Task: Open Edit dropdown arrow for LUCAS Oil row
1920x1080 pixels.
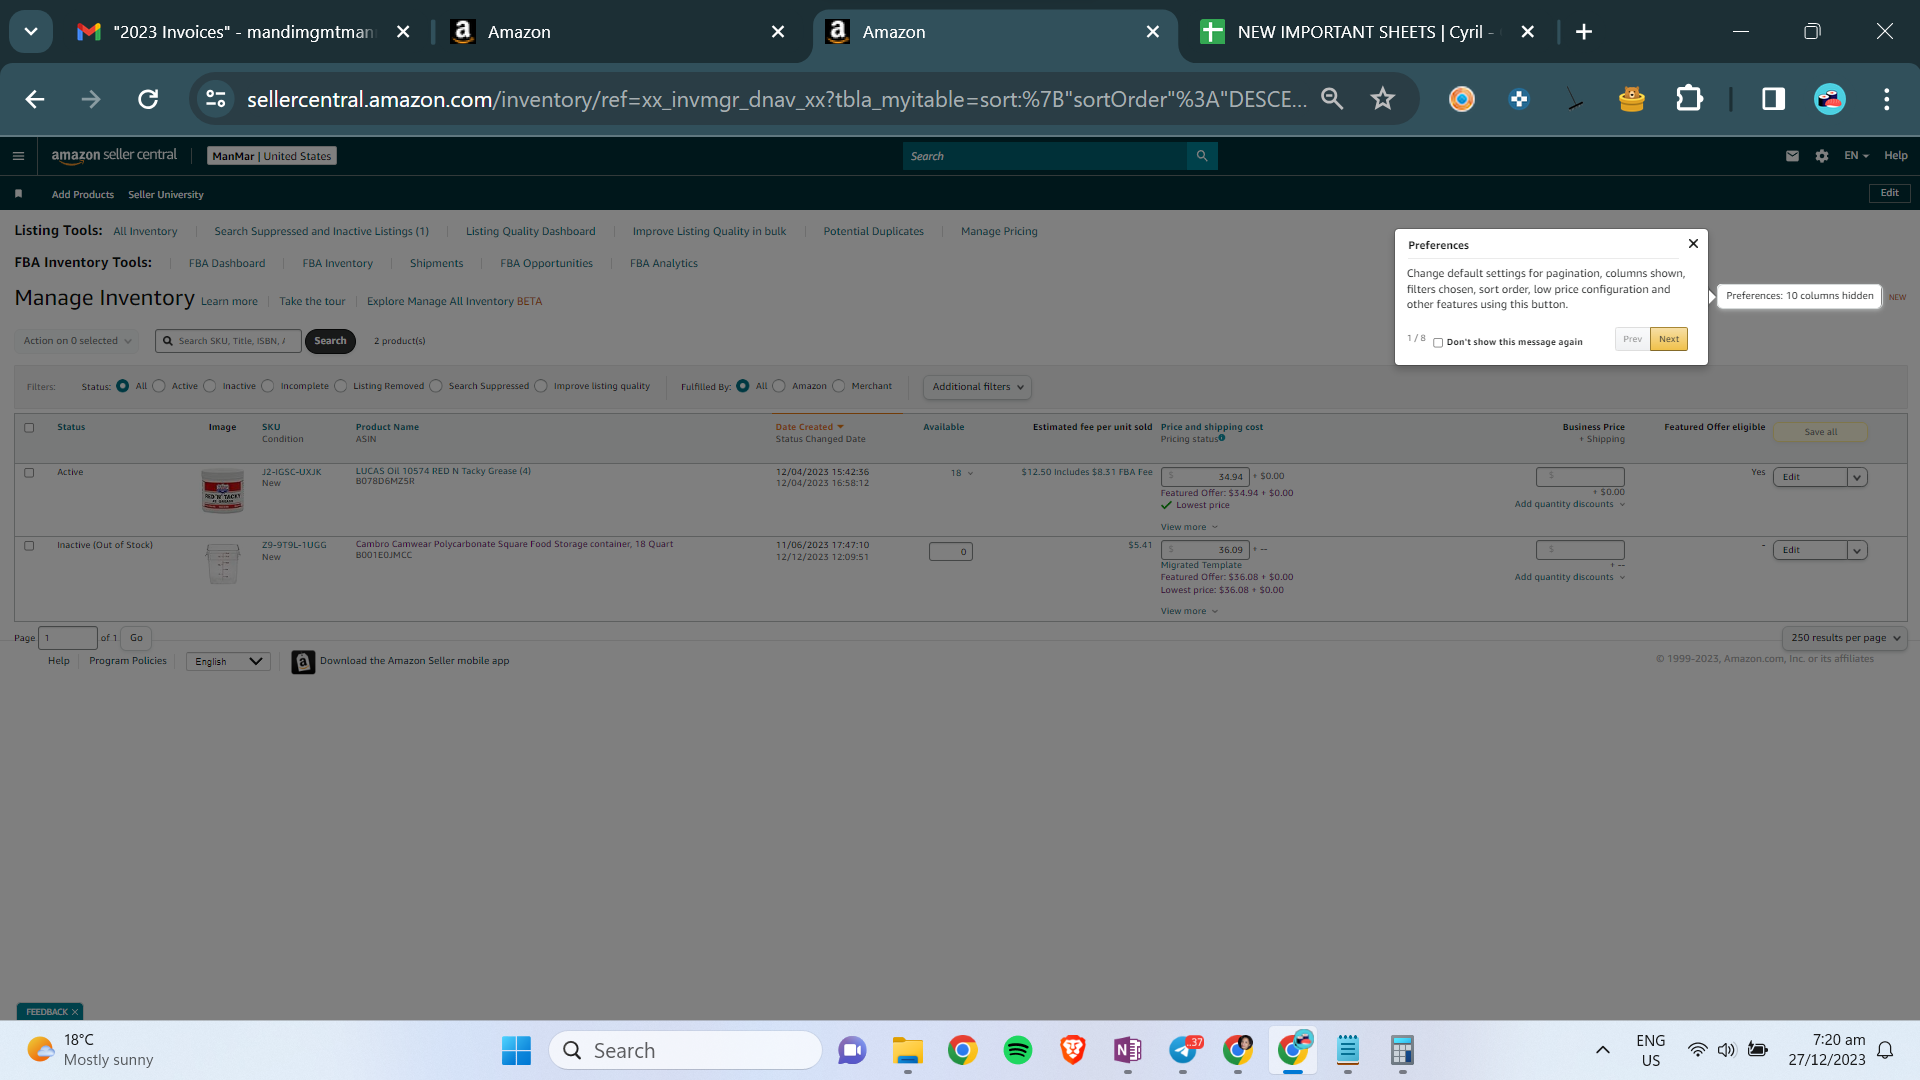Action: pyautogui.click(x=1857, y=478)
